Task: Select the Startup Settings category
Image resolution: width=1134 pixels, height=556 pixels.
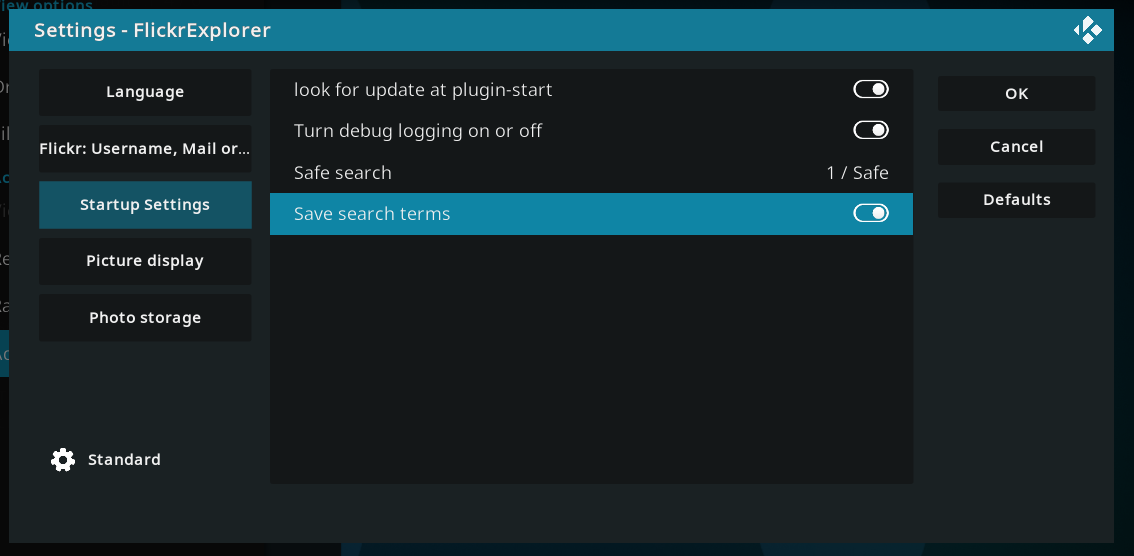Action: click(145, 205)
